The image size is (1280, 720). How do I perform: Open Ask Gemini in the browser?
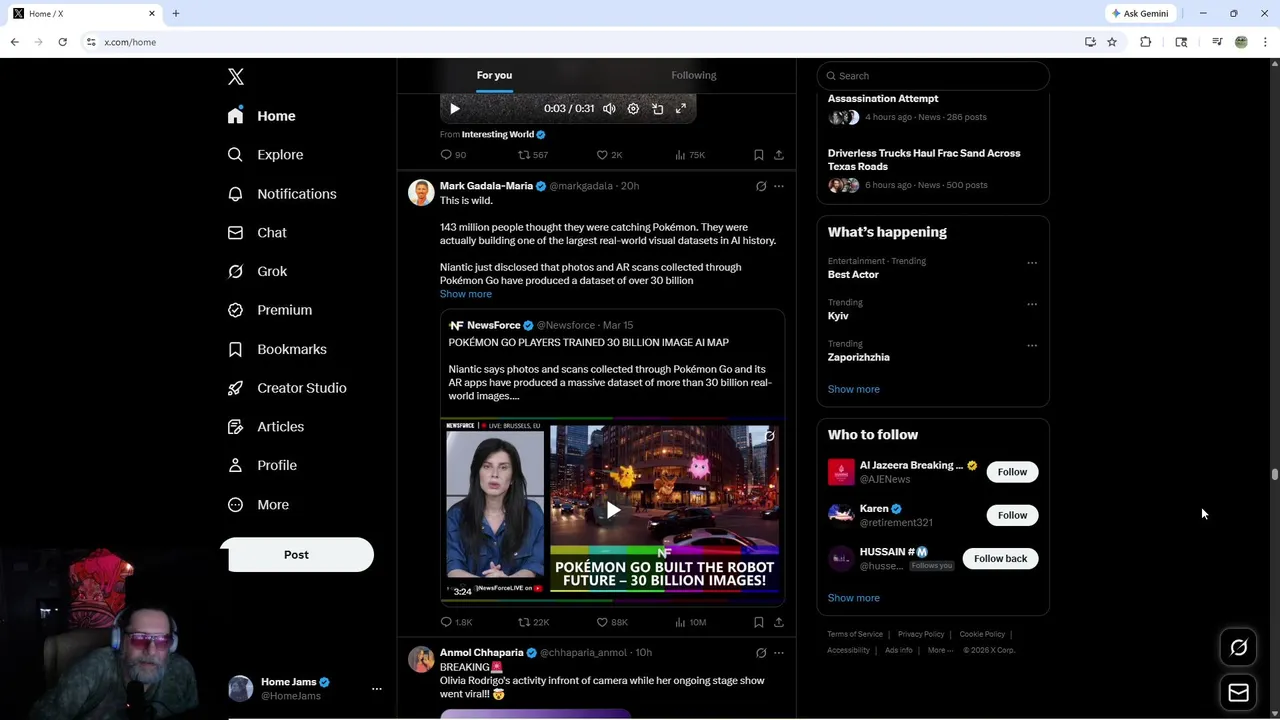(x=1140, y=14)
